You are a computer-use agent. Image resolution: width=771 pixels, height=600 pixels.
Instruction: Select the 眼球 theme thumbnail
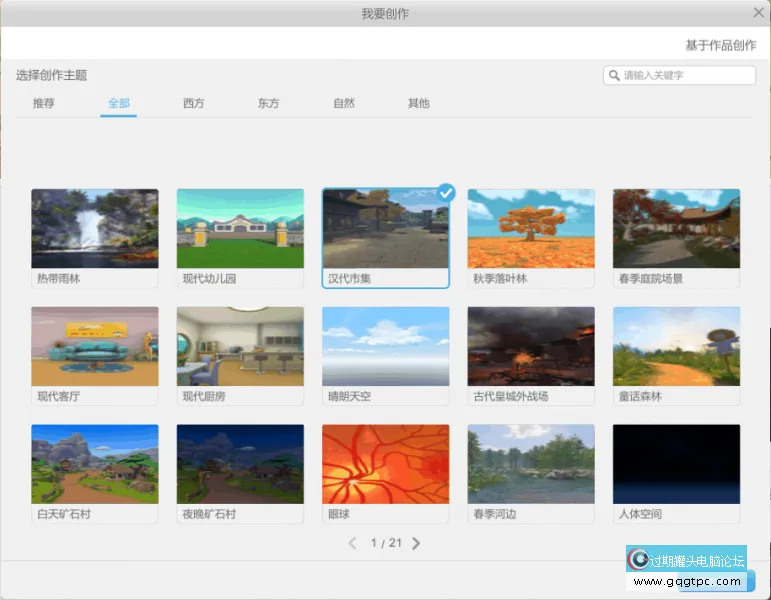tap(386, 464)
